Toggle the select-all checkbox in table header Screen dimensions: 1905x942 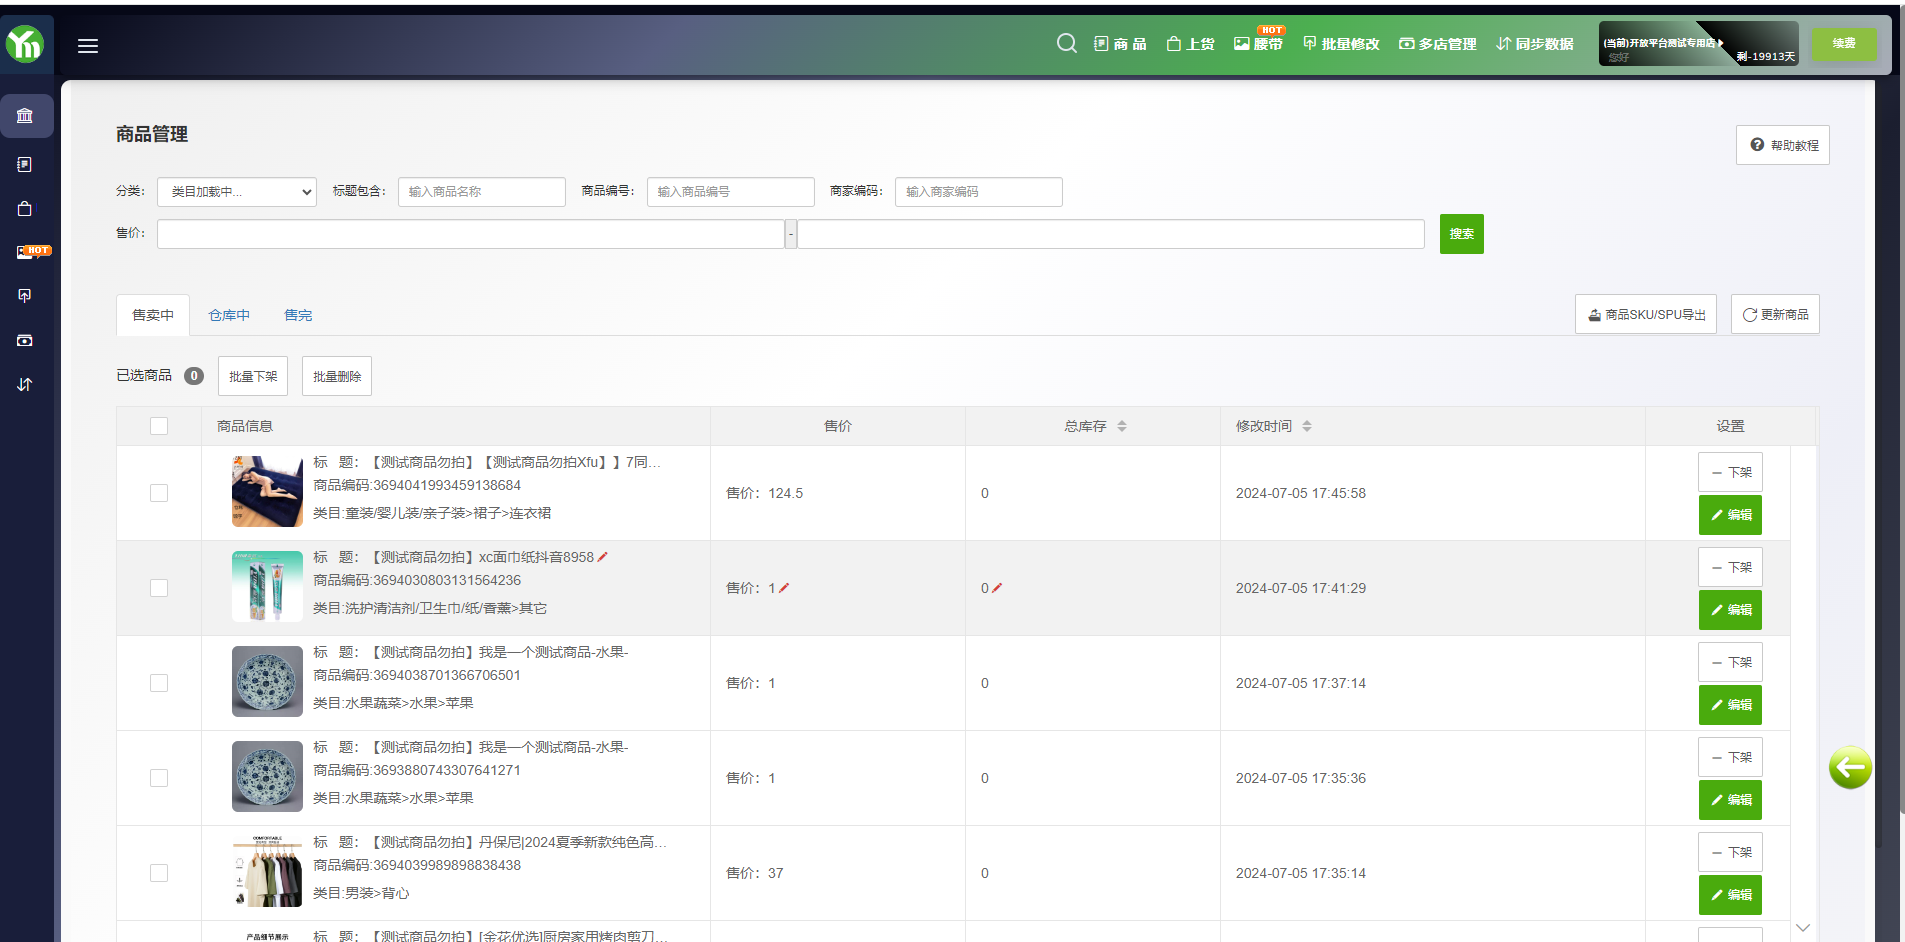159,426
